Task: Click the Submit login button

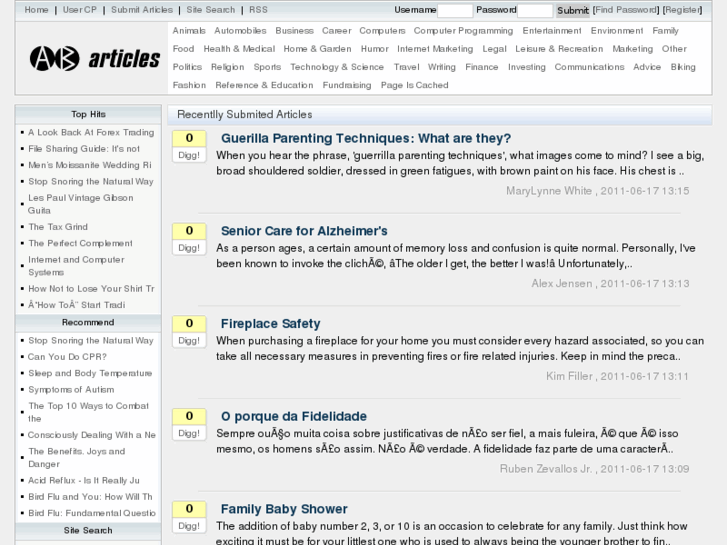Action: pyautogui.click(x=573, y=11)
